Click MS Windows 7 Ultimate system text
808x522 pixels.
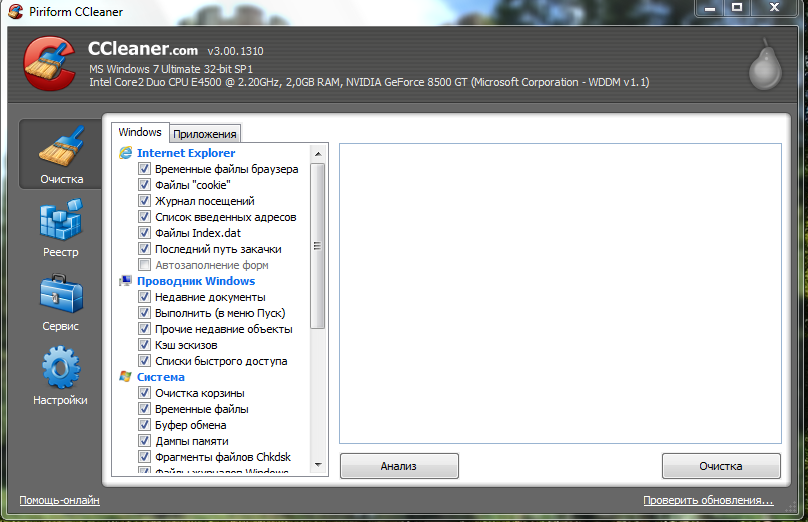pos(171,69)
